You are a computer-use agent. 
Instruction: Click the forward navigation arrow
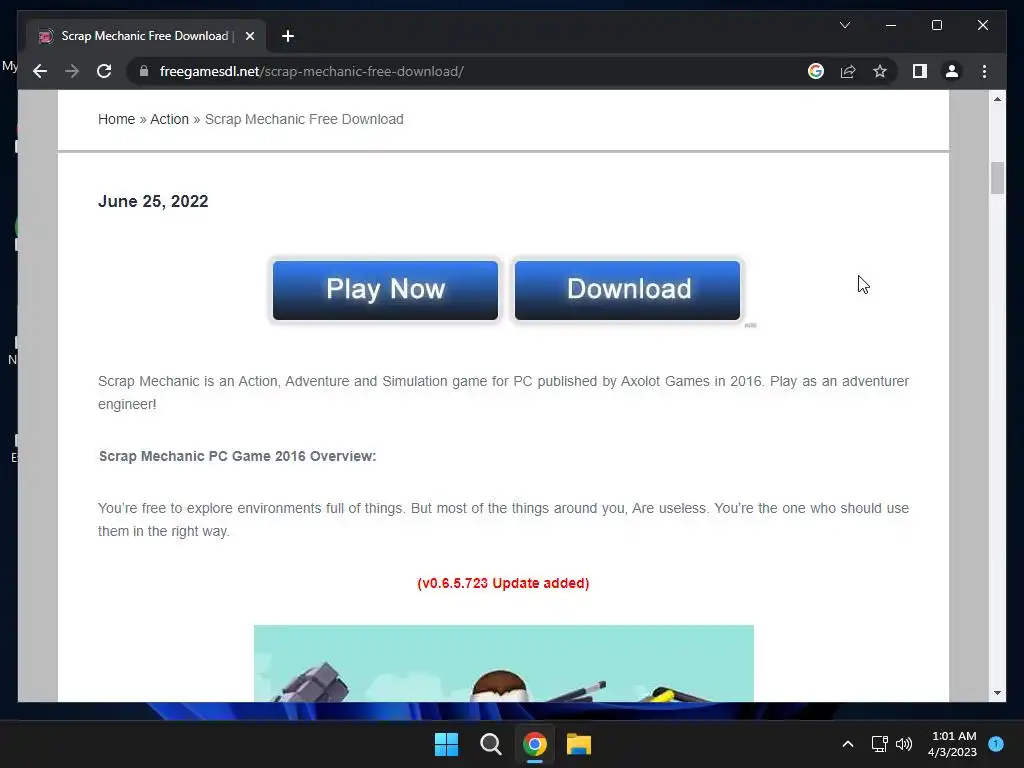pos(72,71)
